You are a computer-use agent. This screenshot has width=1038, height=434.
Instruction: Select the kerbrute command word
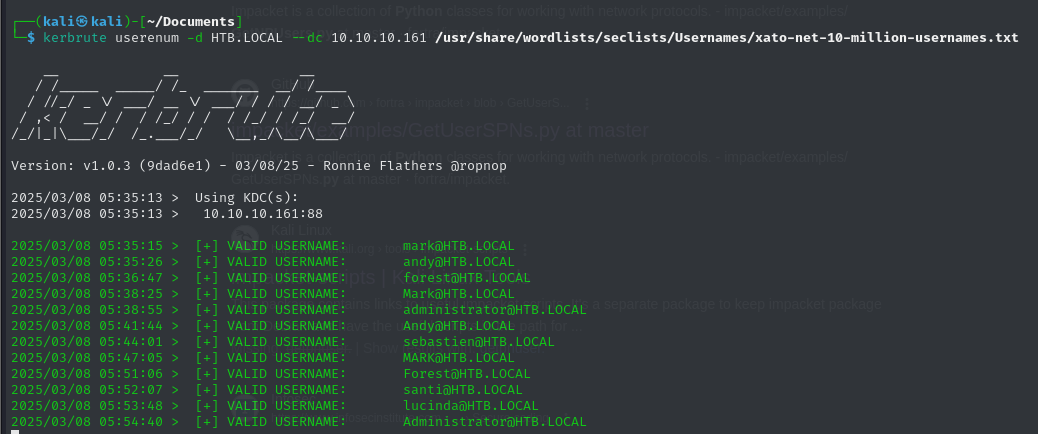click(75, 38)
